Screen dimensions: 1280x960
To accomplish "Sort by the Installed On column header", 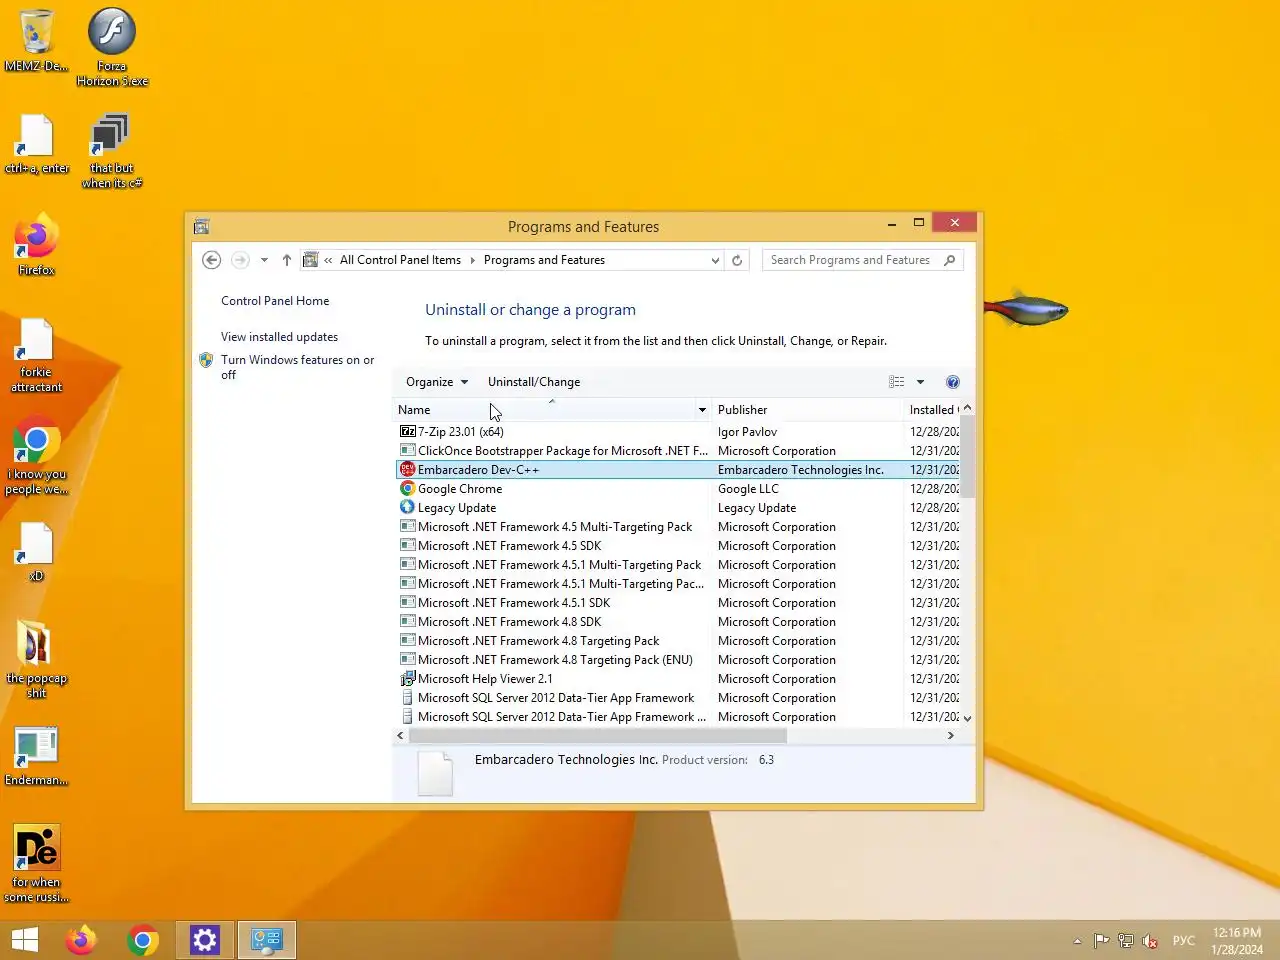I will pos(932,410).
